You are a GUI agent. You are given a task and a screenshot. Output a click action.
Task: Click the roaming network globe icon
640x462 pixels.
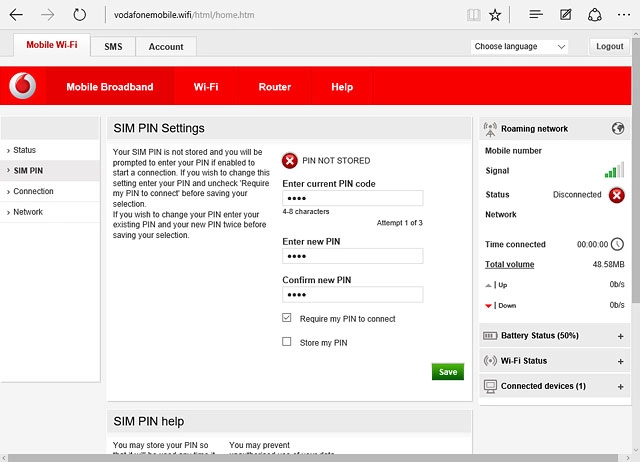coord(617,129)
